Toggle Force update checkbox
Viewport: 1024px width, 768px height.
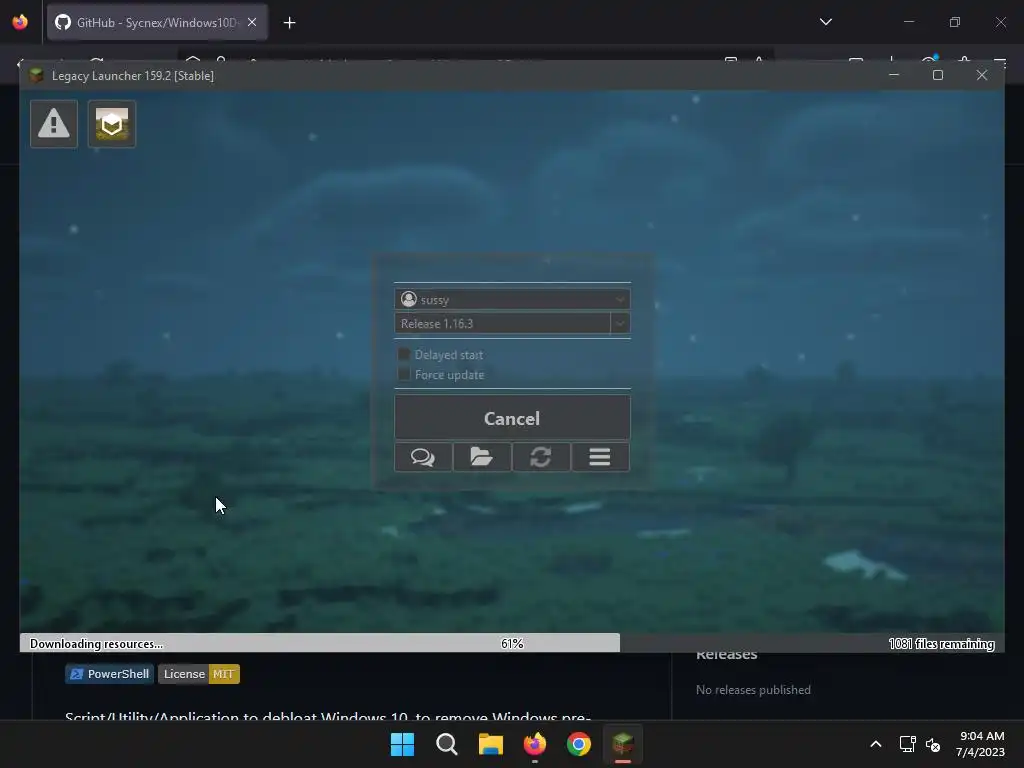404,374
